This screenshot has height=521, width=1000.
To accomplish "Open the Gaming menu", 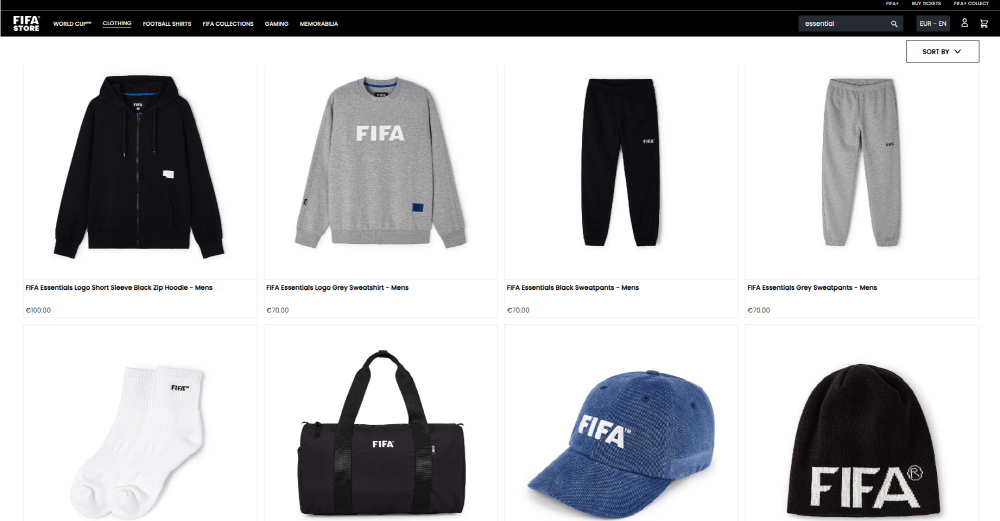I will 276,24.
